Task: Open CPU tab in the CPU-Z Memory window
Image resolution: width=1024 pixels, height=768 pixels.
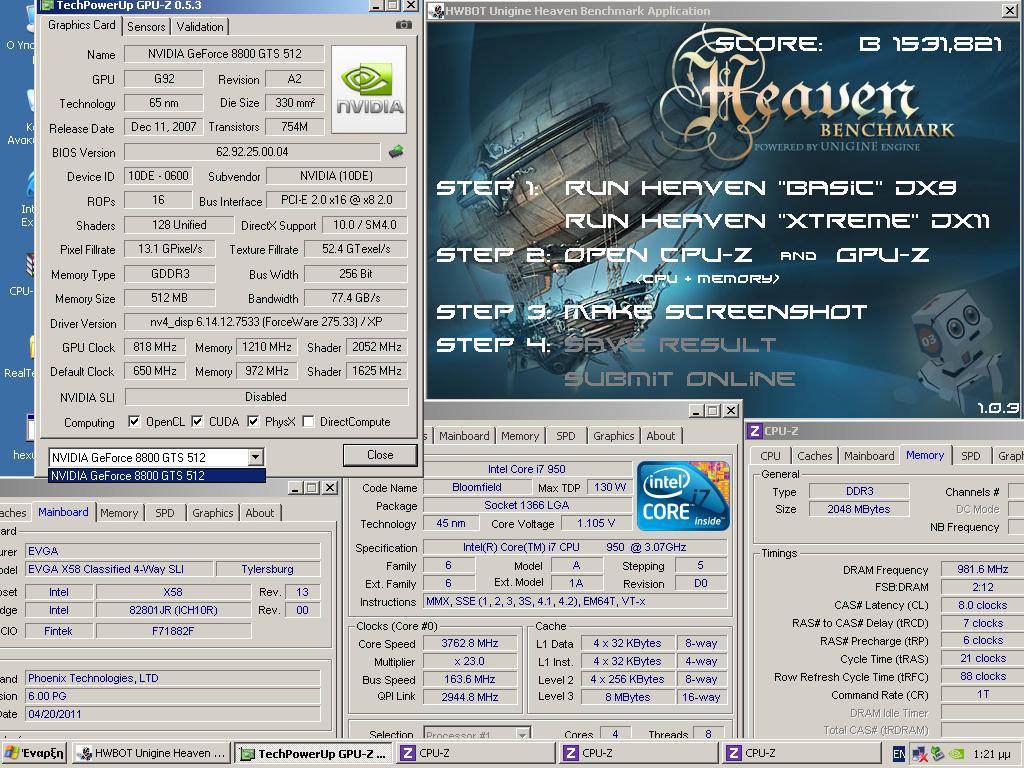Action: pyautogui.click(x=771, y=456)
